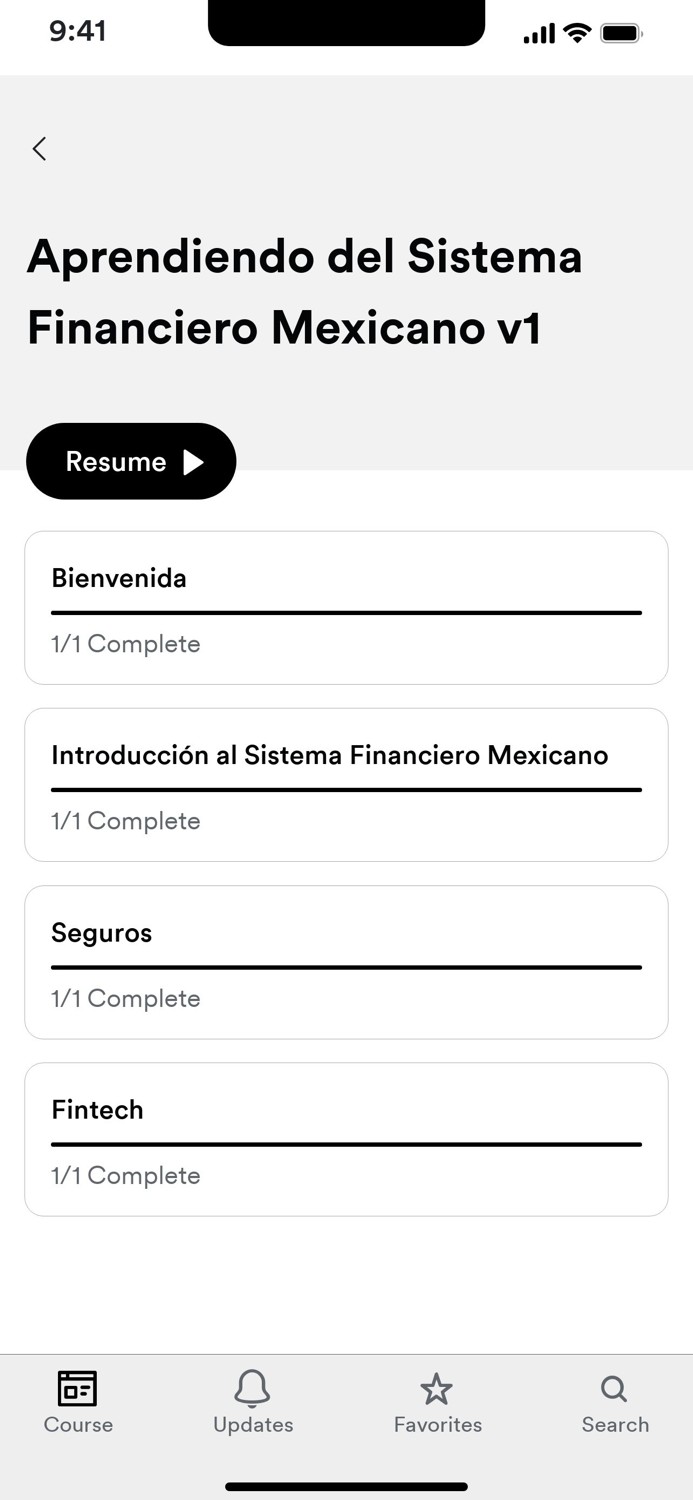This screenshot has height=1500, width=693.
Task: Select the course title text
Action: (x=305, y=292)
